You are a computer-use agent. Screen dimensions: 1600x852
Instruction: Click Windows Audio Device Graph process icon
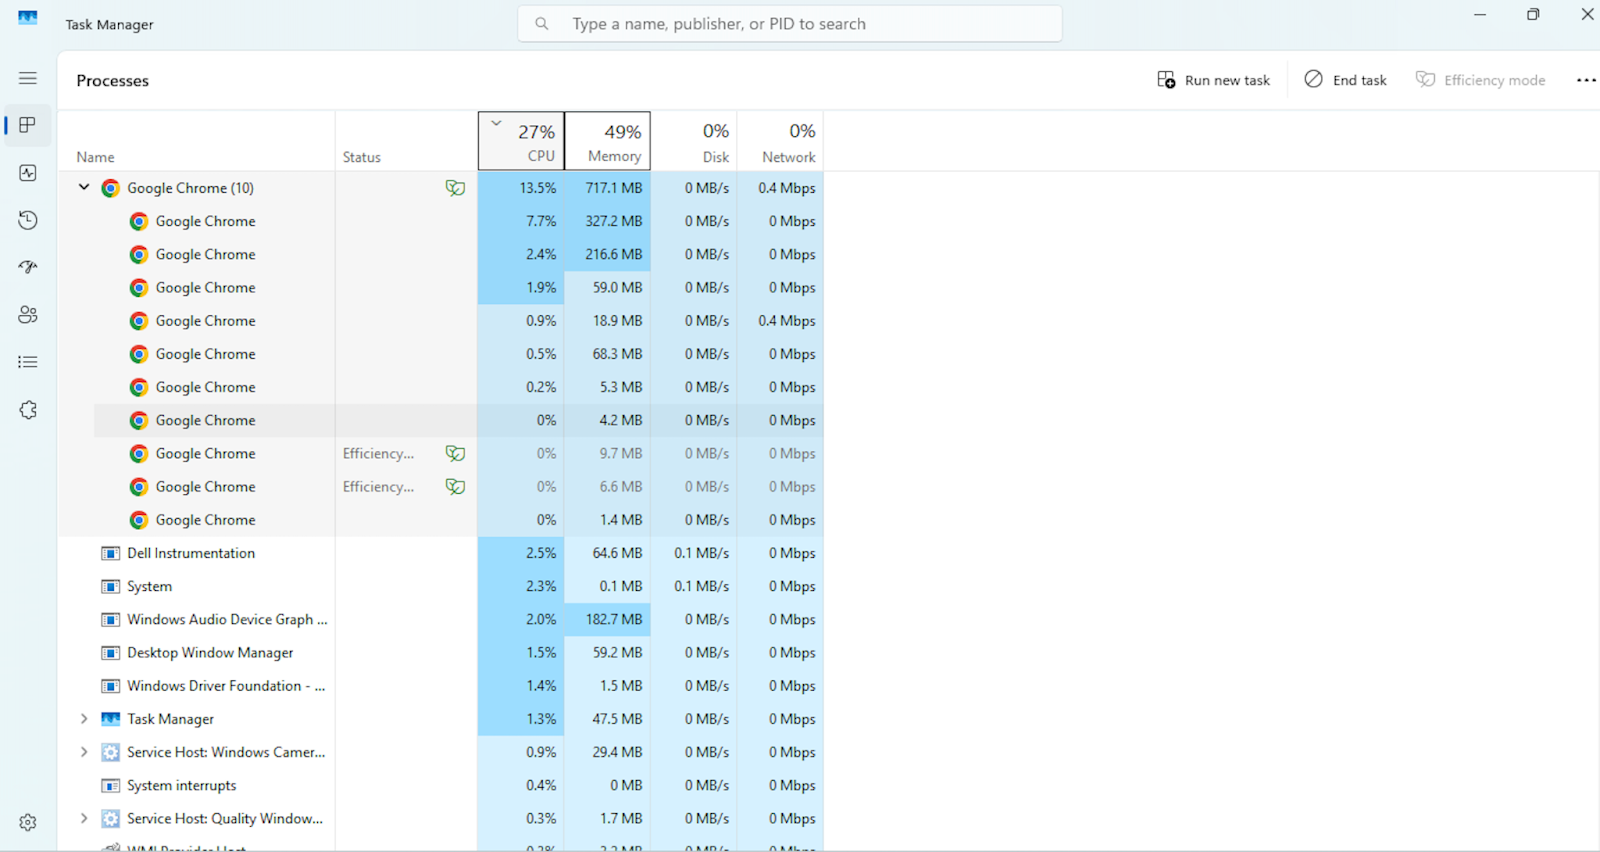[111, 620]
